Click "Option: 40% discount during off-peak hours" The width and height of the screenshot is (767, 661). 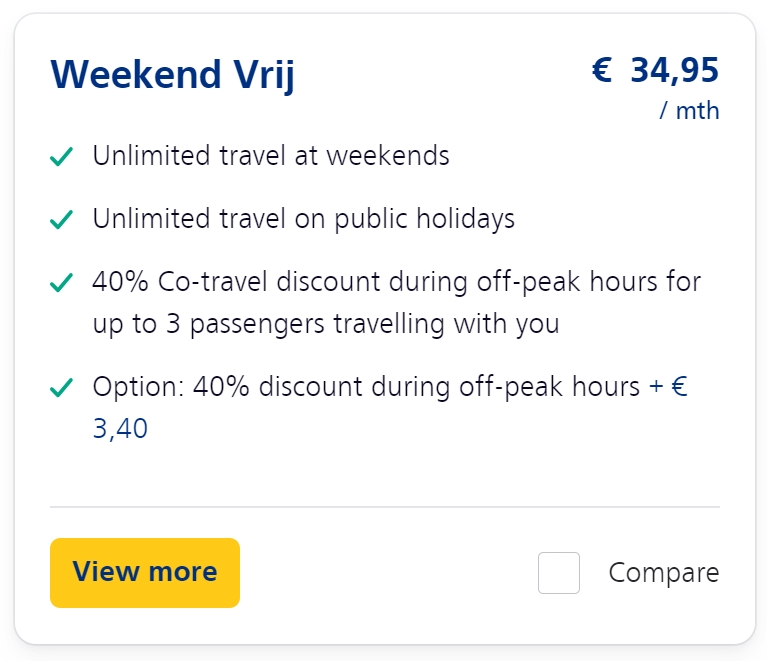(x=366, y=387)
